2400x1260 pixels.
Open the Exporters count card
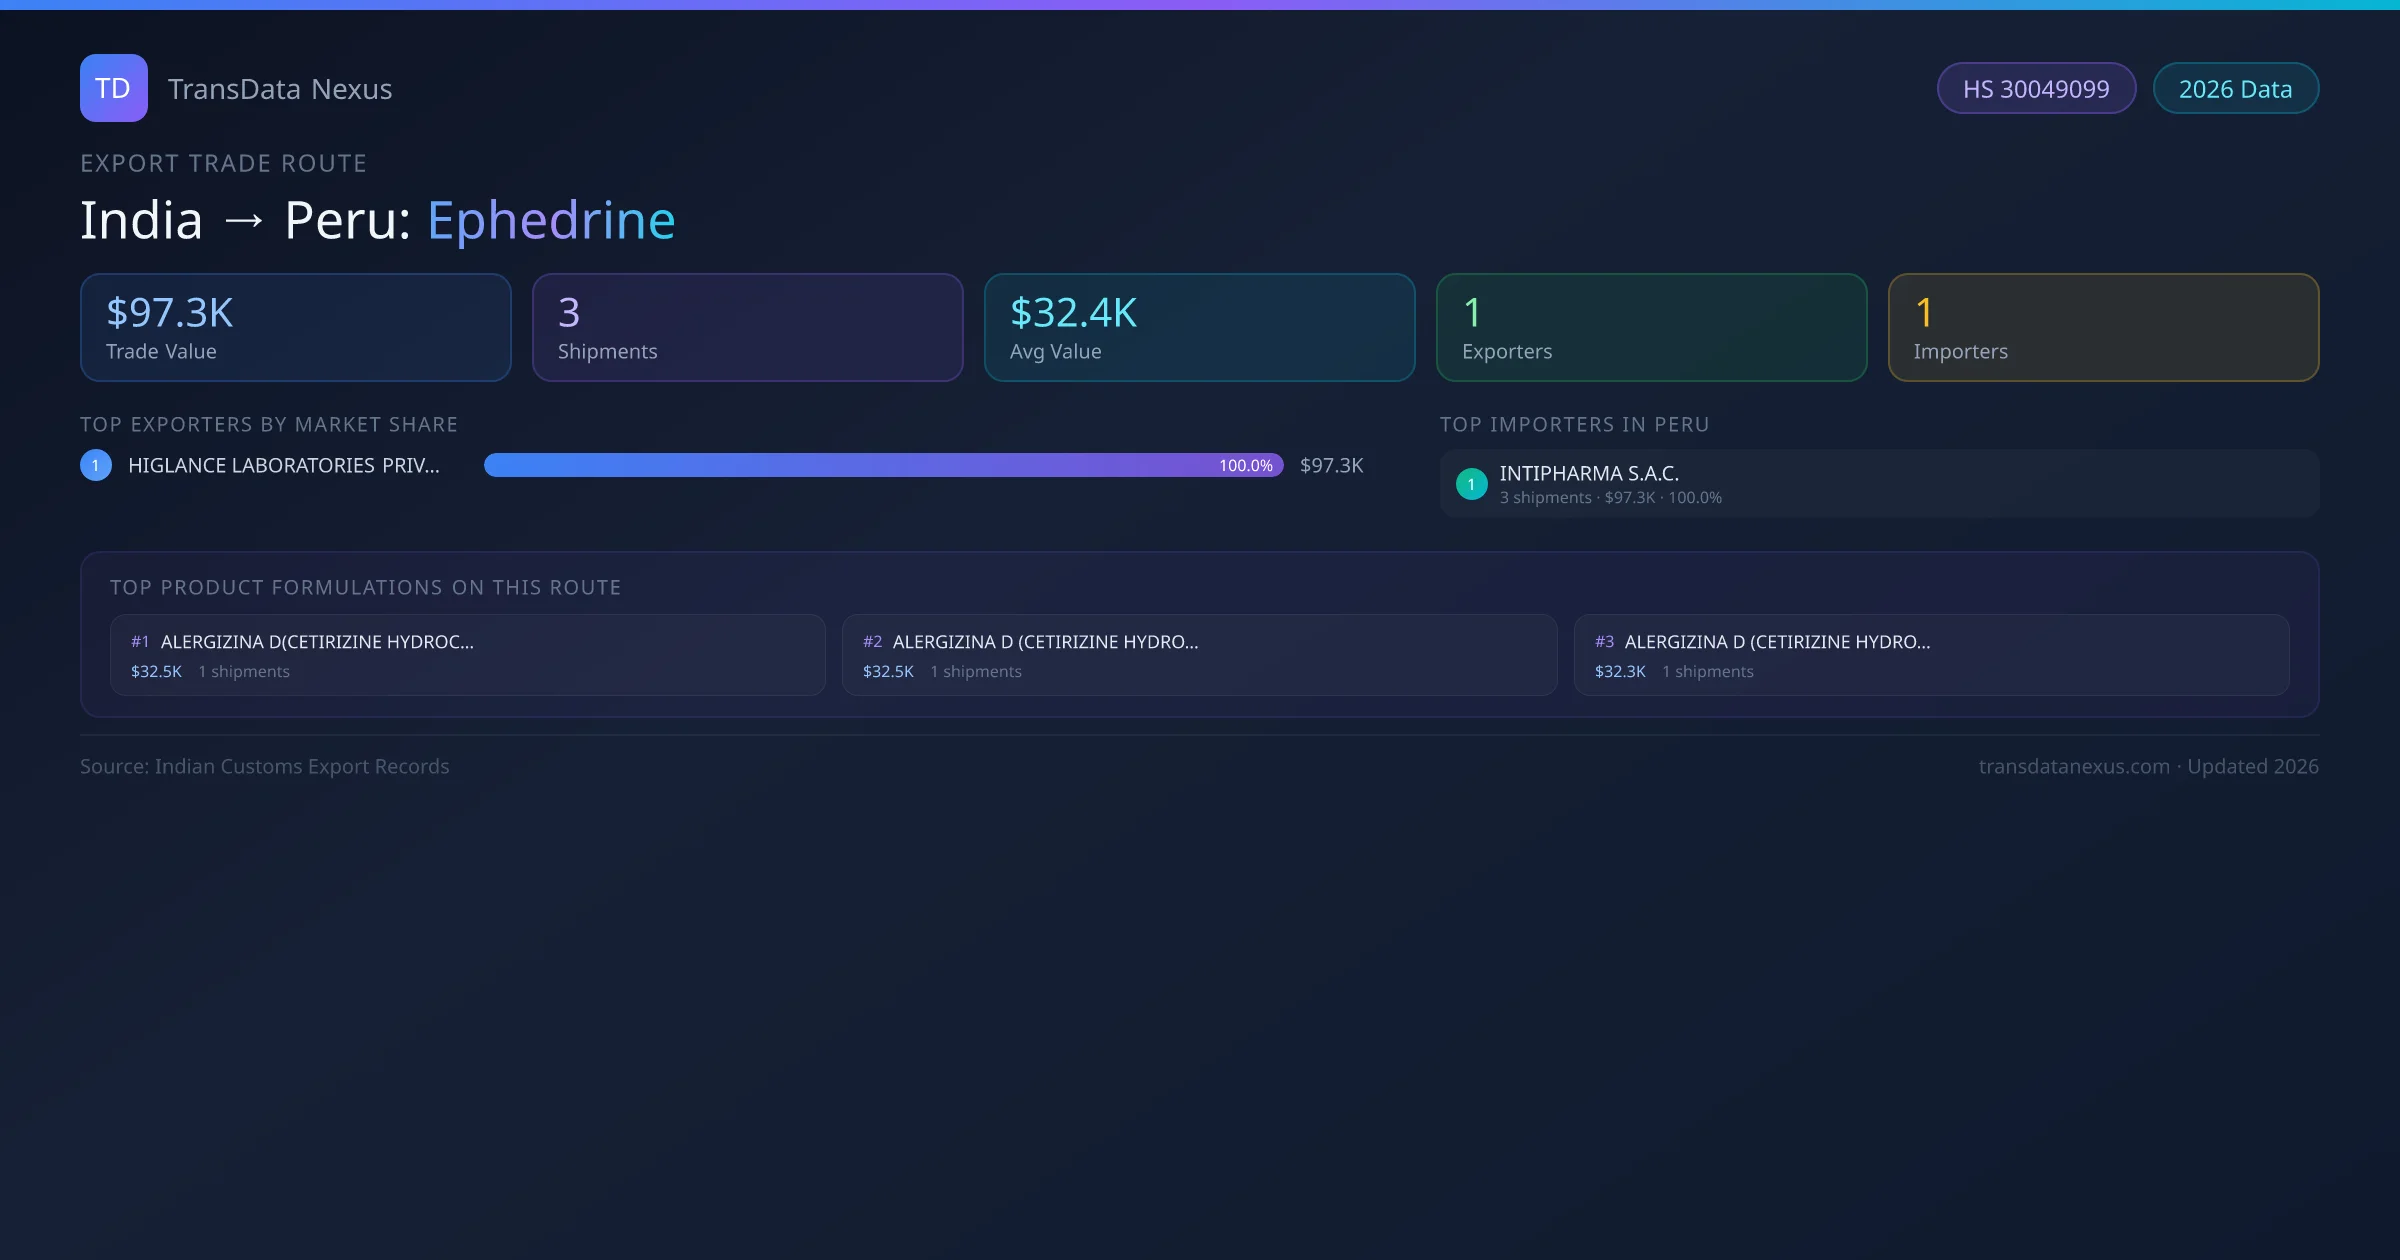pos(1652,328)
